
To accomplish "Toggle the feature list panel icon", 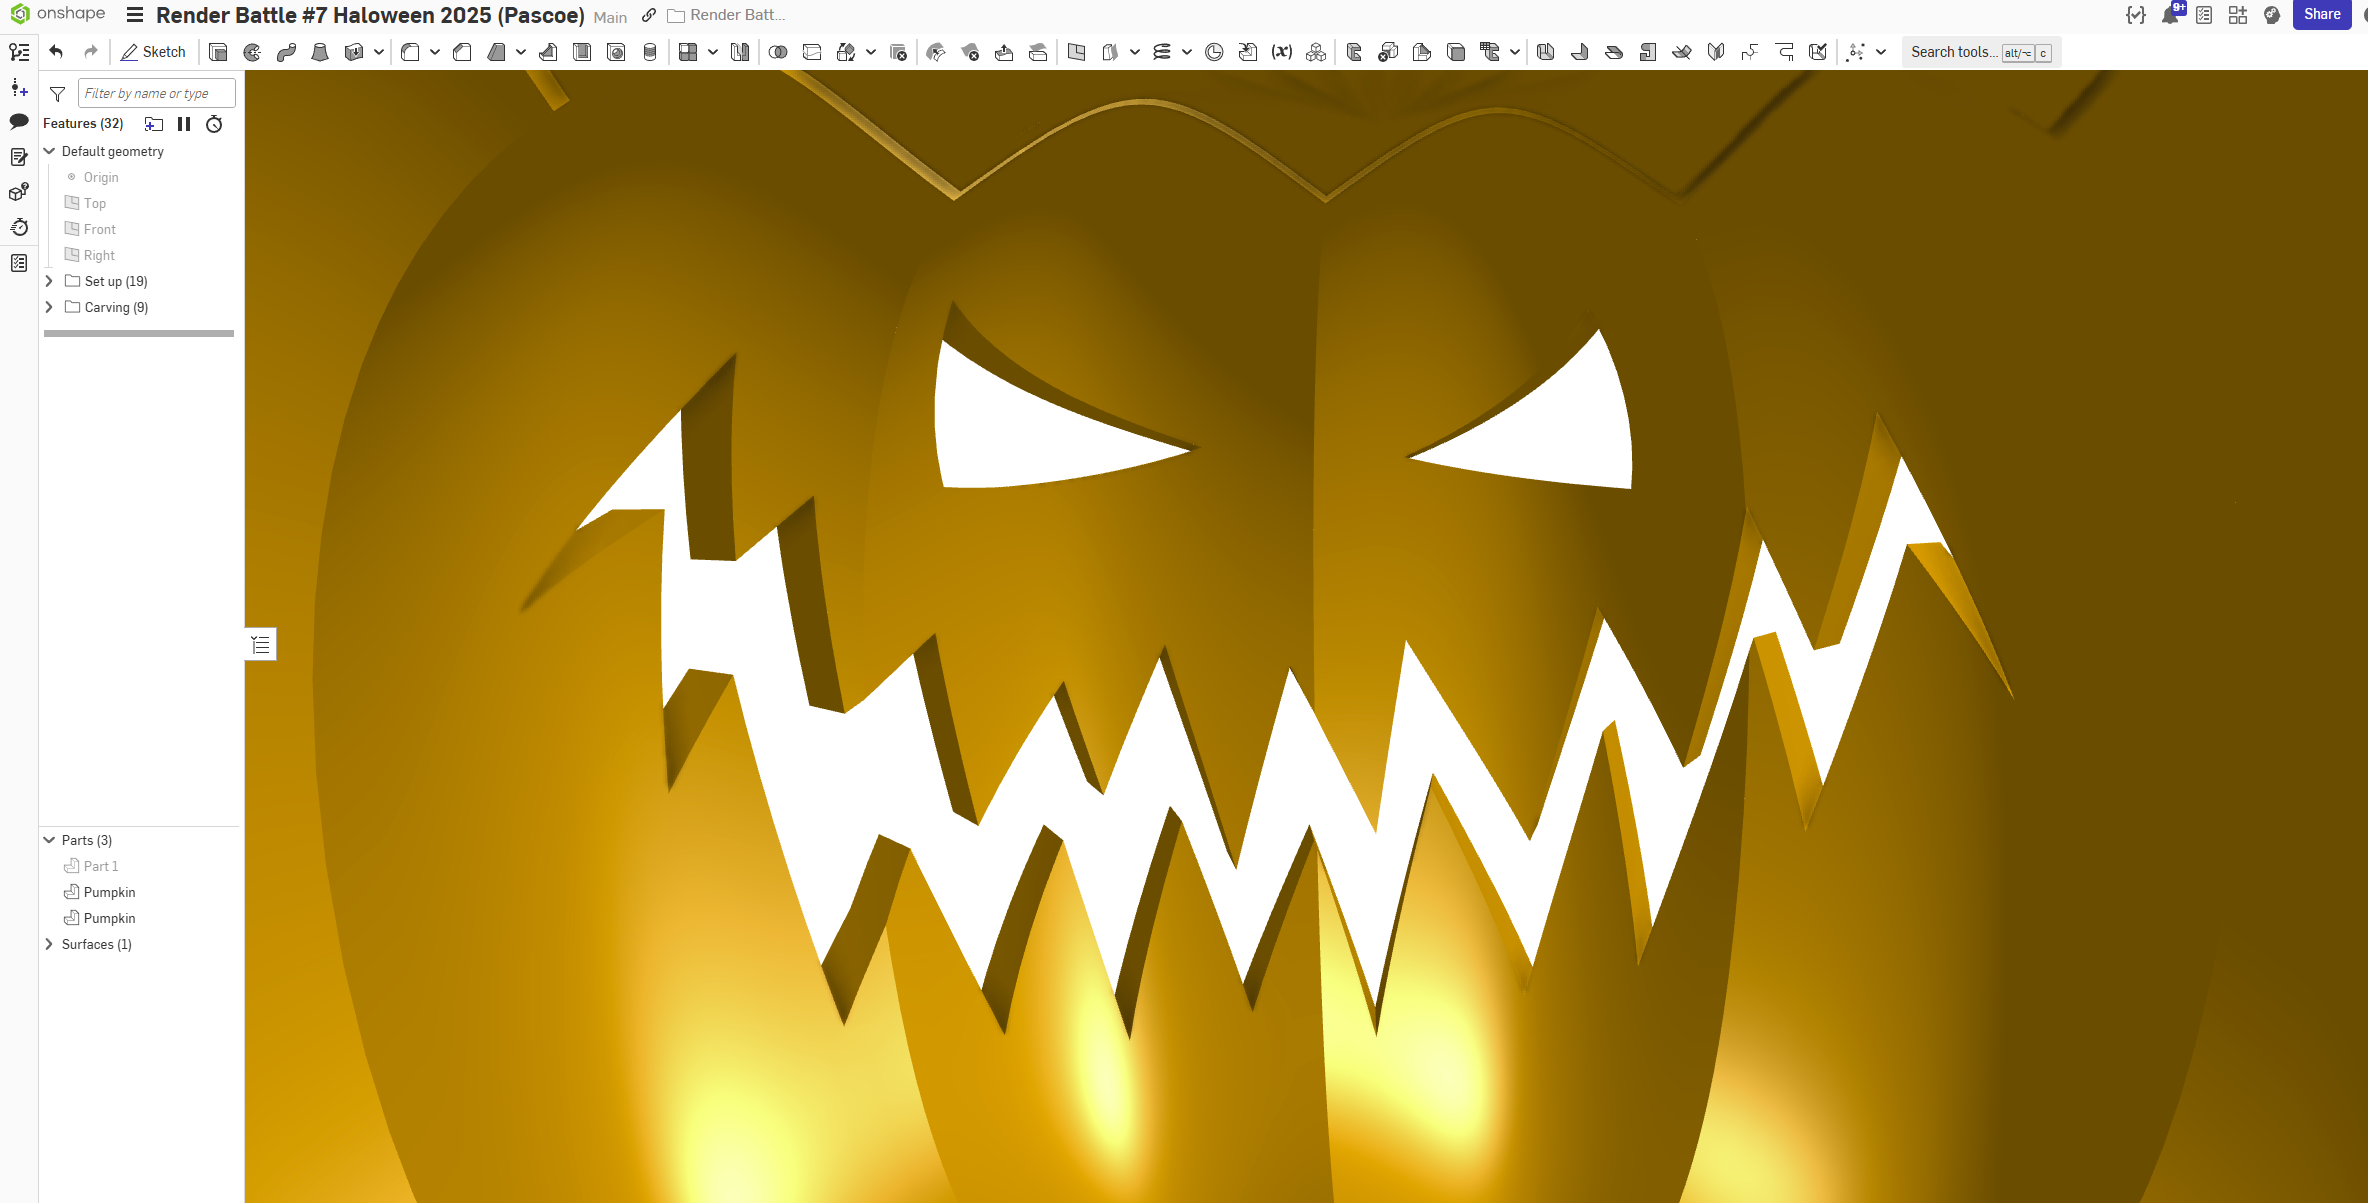I will pyautogui.click(x=19, y=52).
